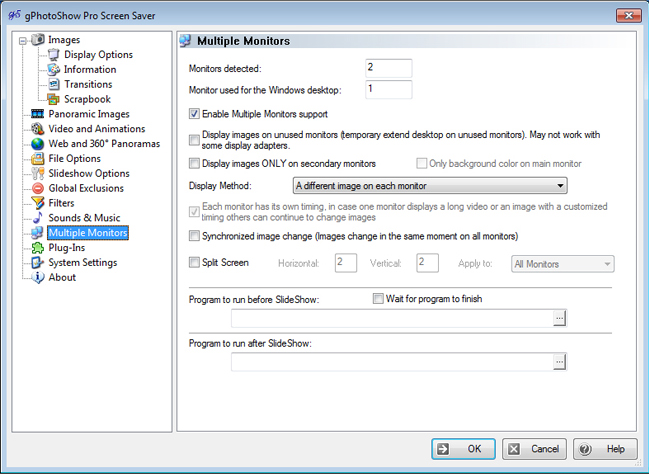
Task: Collapse the Images tree node
Action: click(x=23, y=40)
